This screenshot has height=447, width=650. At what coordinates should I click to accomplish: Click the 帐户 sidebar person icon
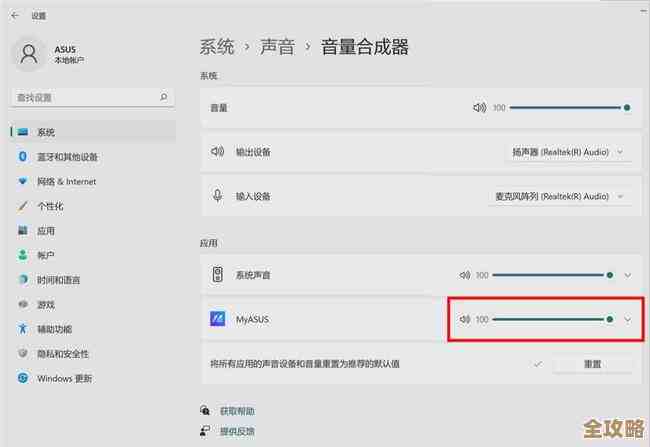pos(23,255)
